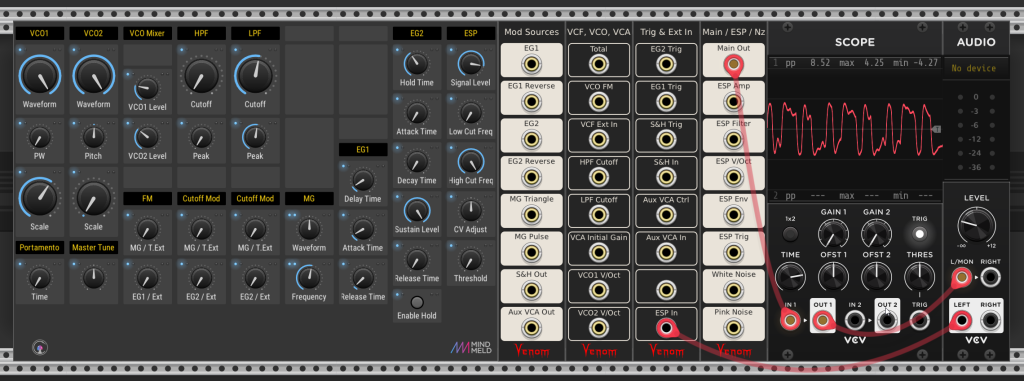This screenshot has height=381, width=1024.
Task: Click the Portamento Time knob
Action: point(40,278)
